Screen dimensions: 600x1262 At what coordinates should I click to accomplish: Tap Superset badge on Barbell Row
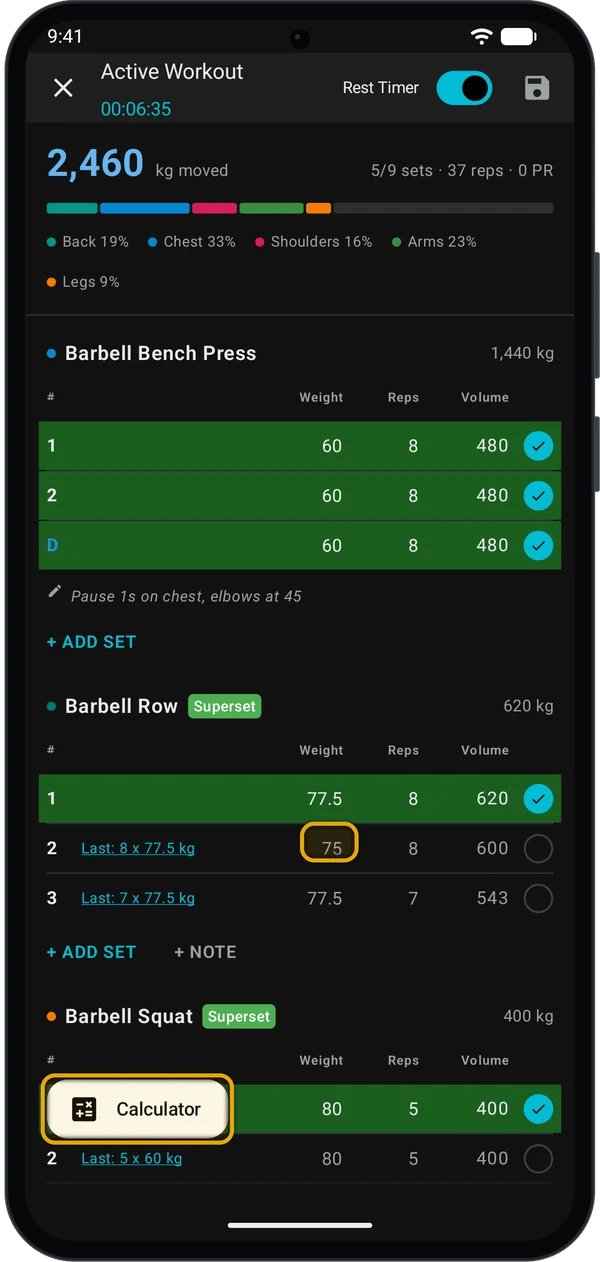(224, 706)
